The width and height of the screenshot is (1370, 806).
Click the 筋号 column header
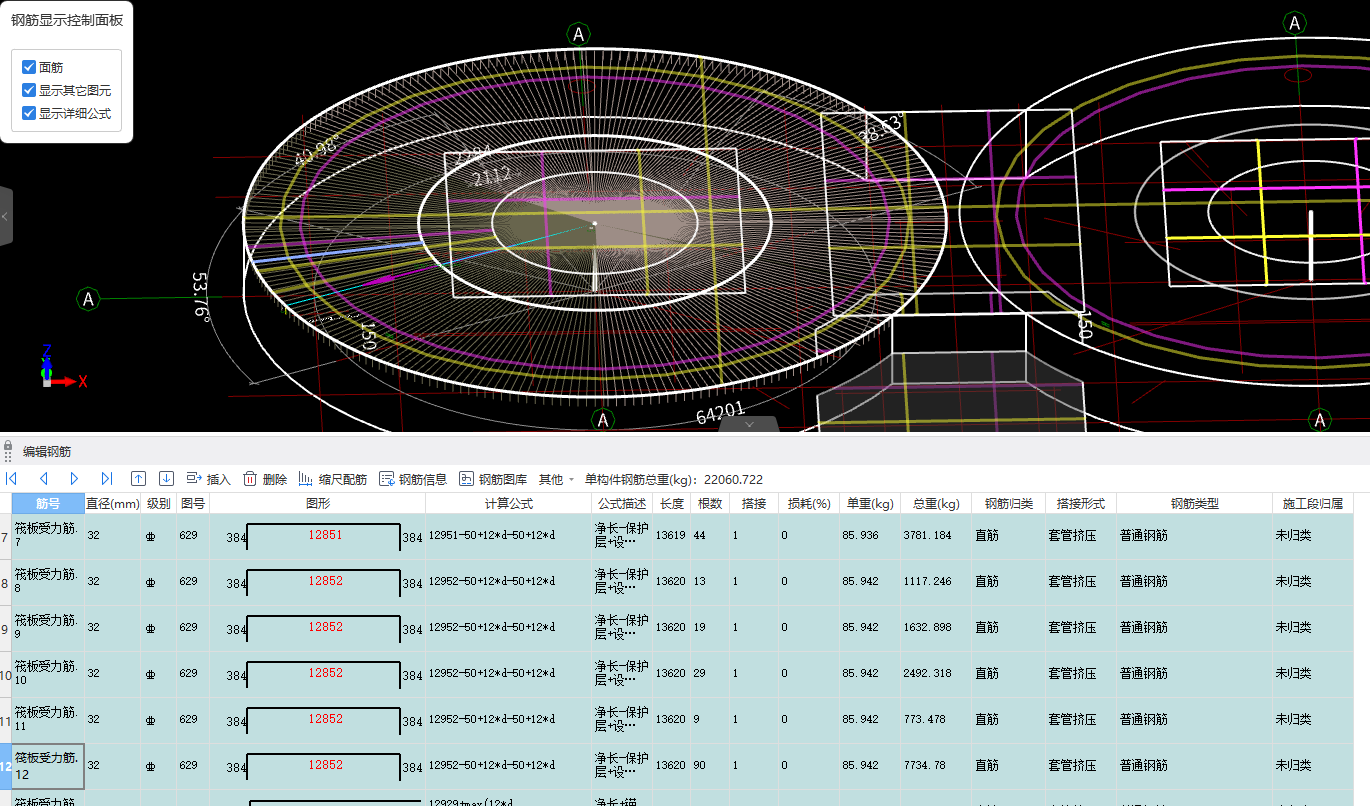[x=48, y=504]
